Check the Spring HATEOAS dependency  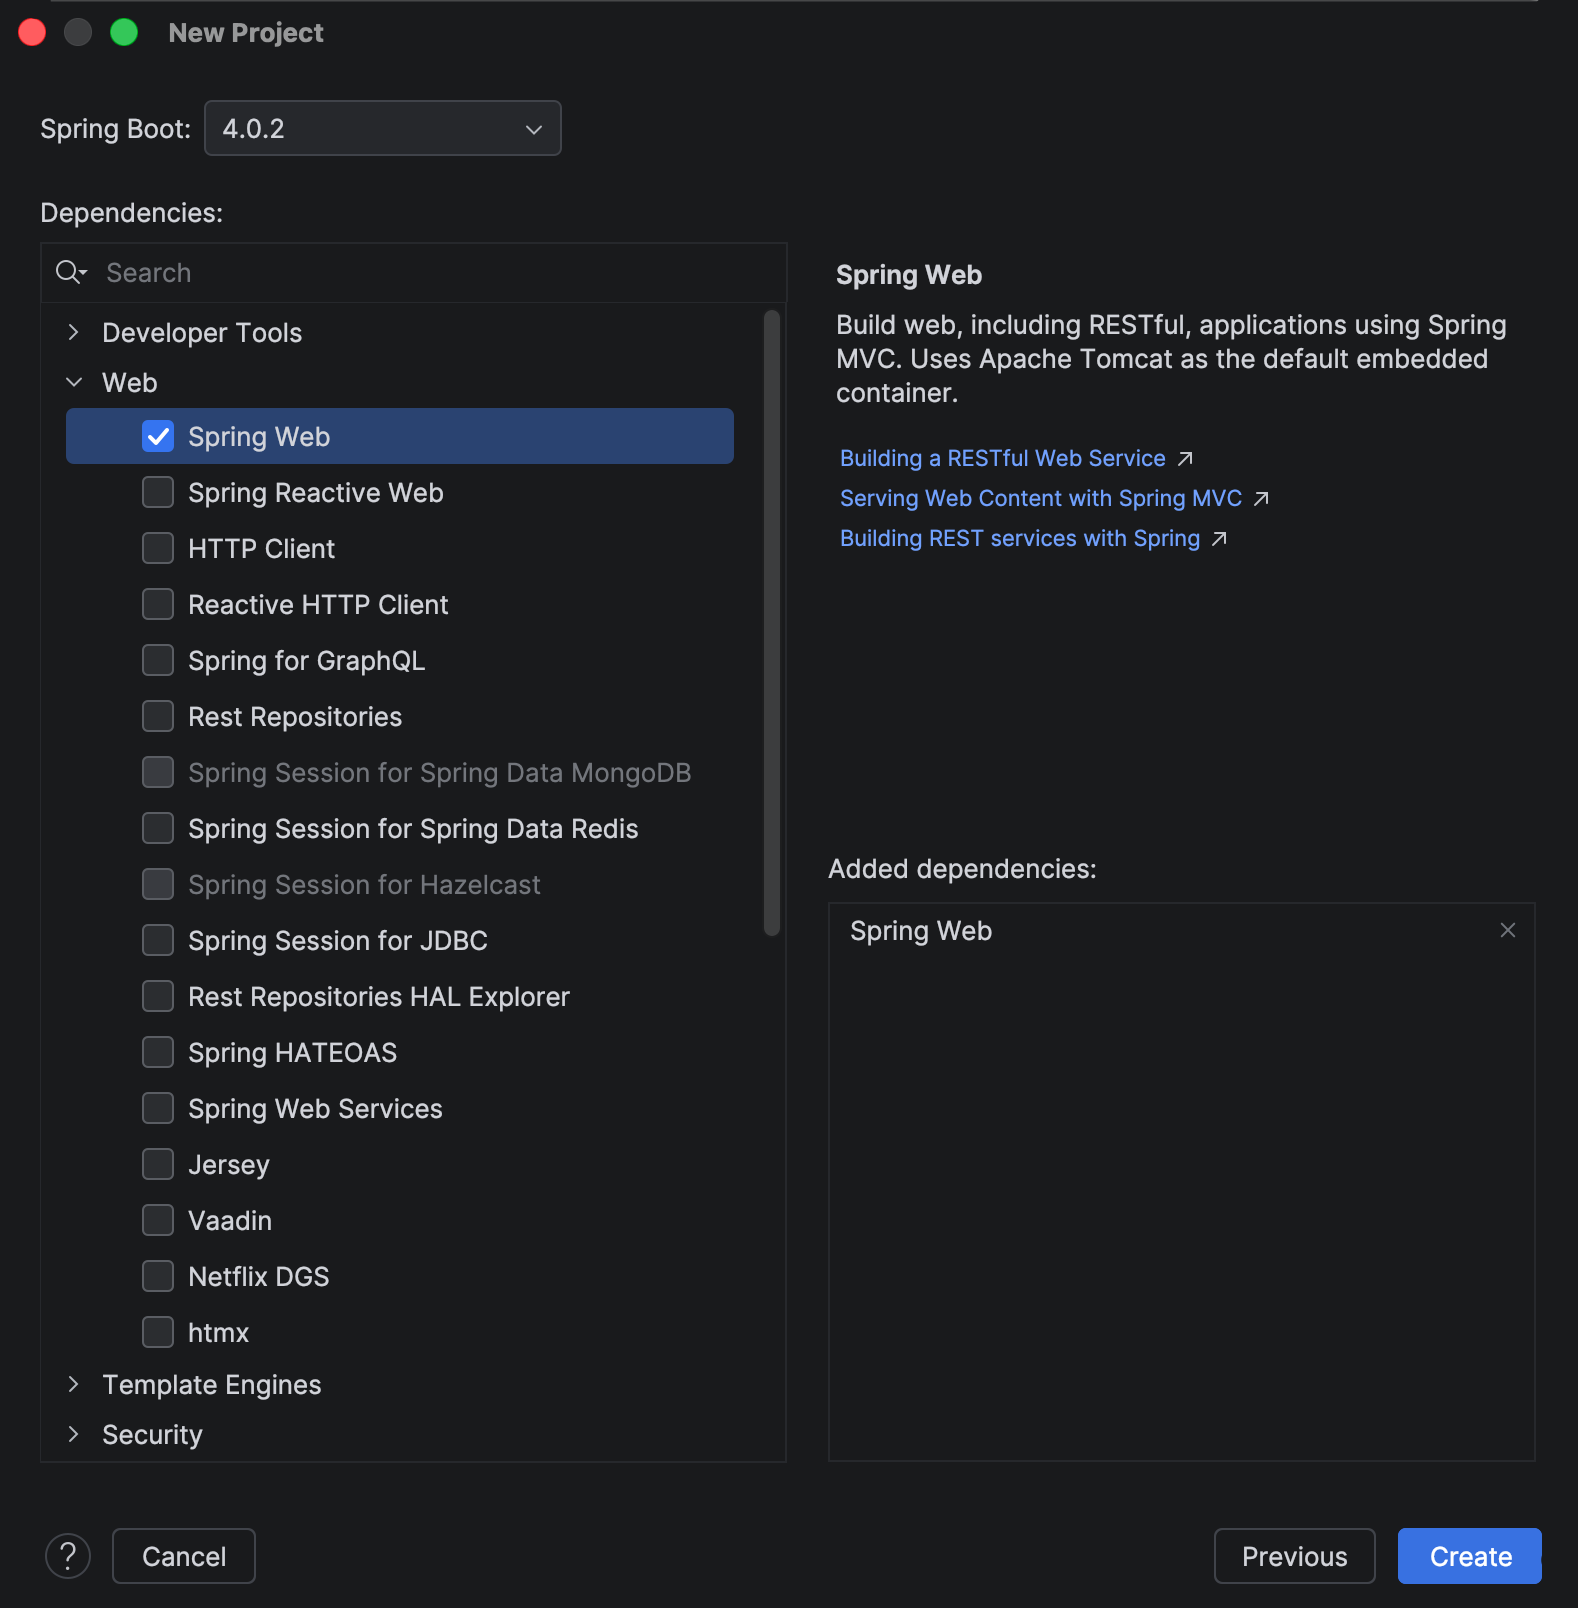tap(158, 1052)
